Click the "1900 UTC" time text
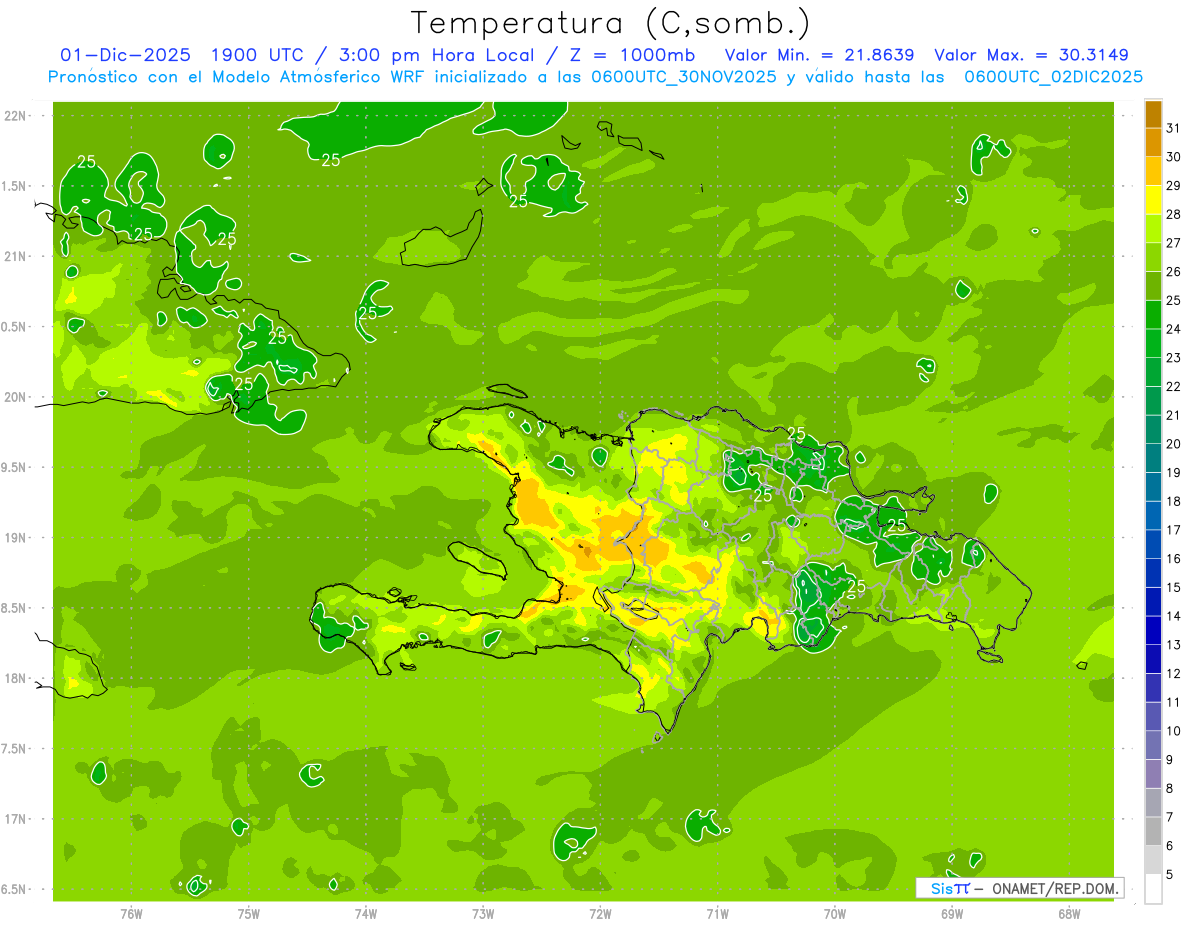The width and height of the screenshot is (1200, 927). click(x=259, y=55)
